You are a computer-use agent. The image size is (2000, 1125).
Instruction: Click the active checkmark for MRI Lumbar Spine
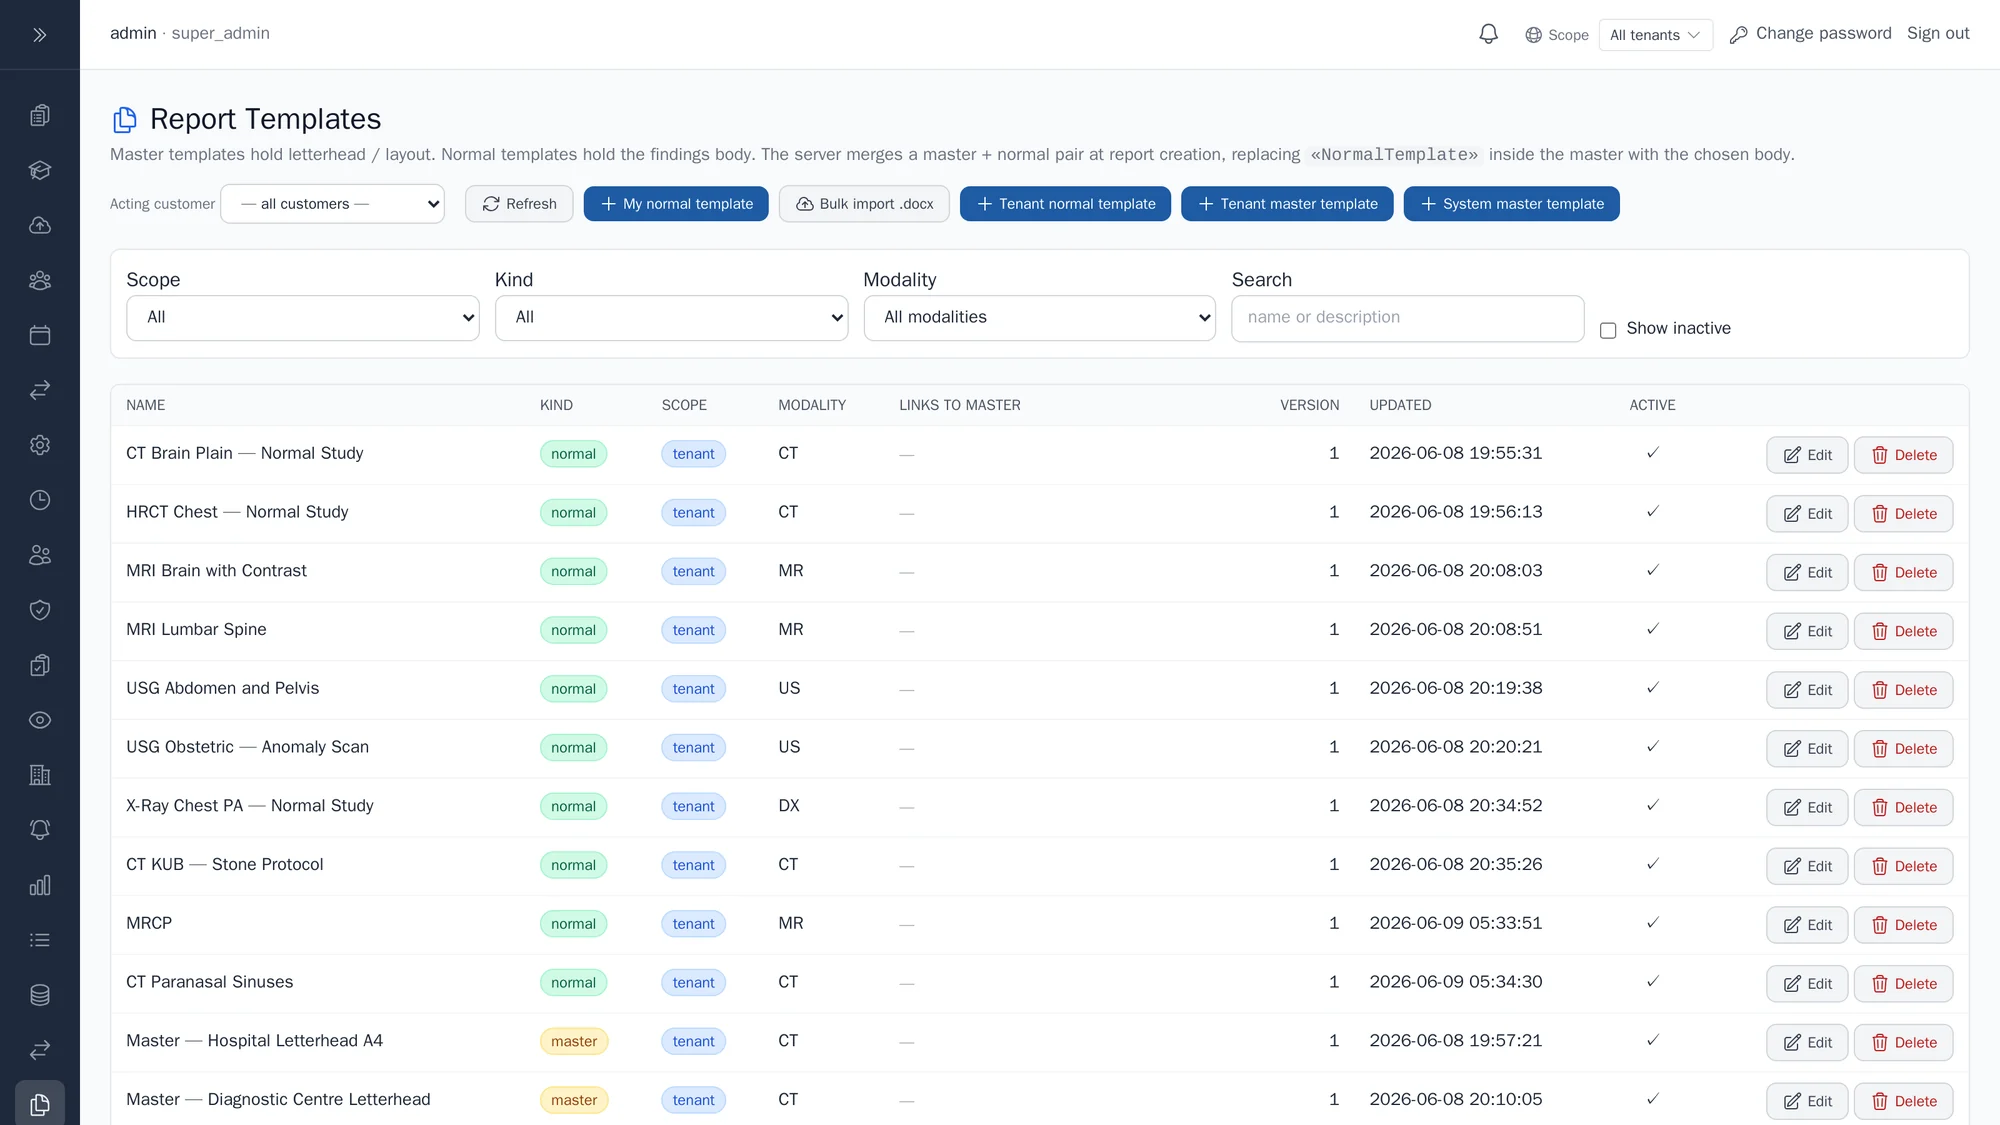(1652, 629)
